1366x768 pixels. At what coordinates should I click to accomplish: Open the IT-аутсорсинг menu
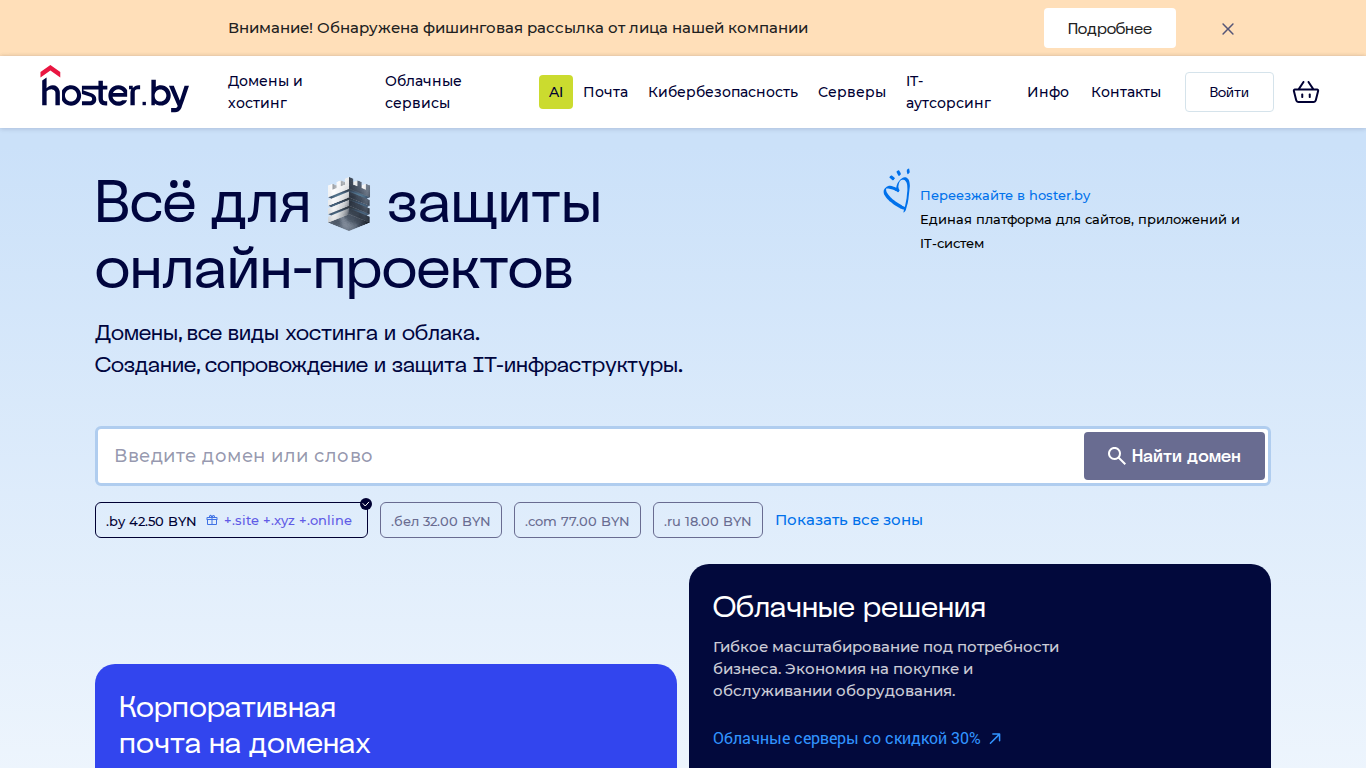[x=949, y=92]
